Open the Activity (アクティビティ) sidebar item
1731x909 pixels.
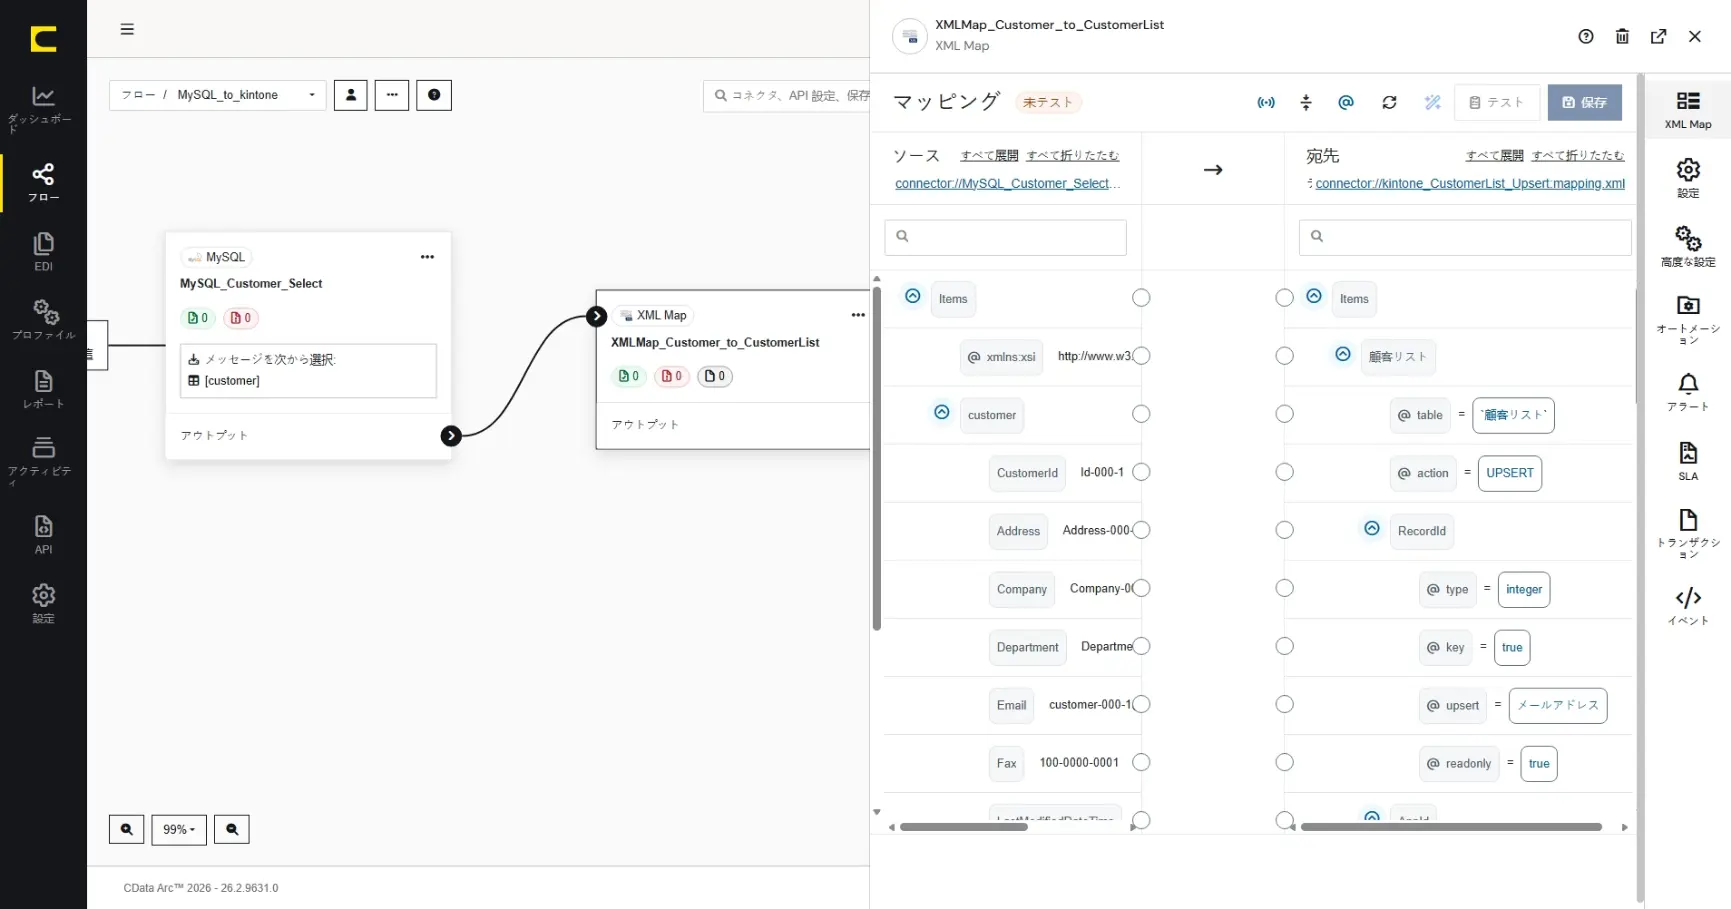43,460
